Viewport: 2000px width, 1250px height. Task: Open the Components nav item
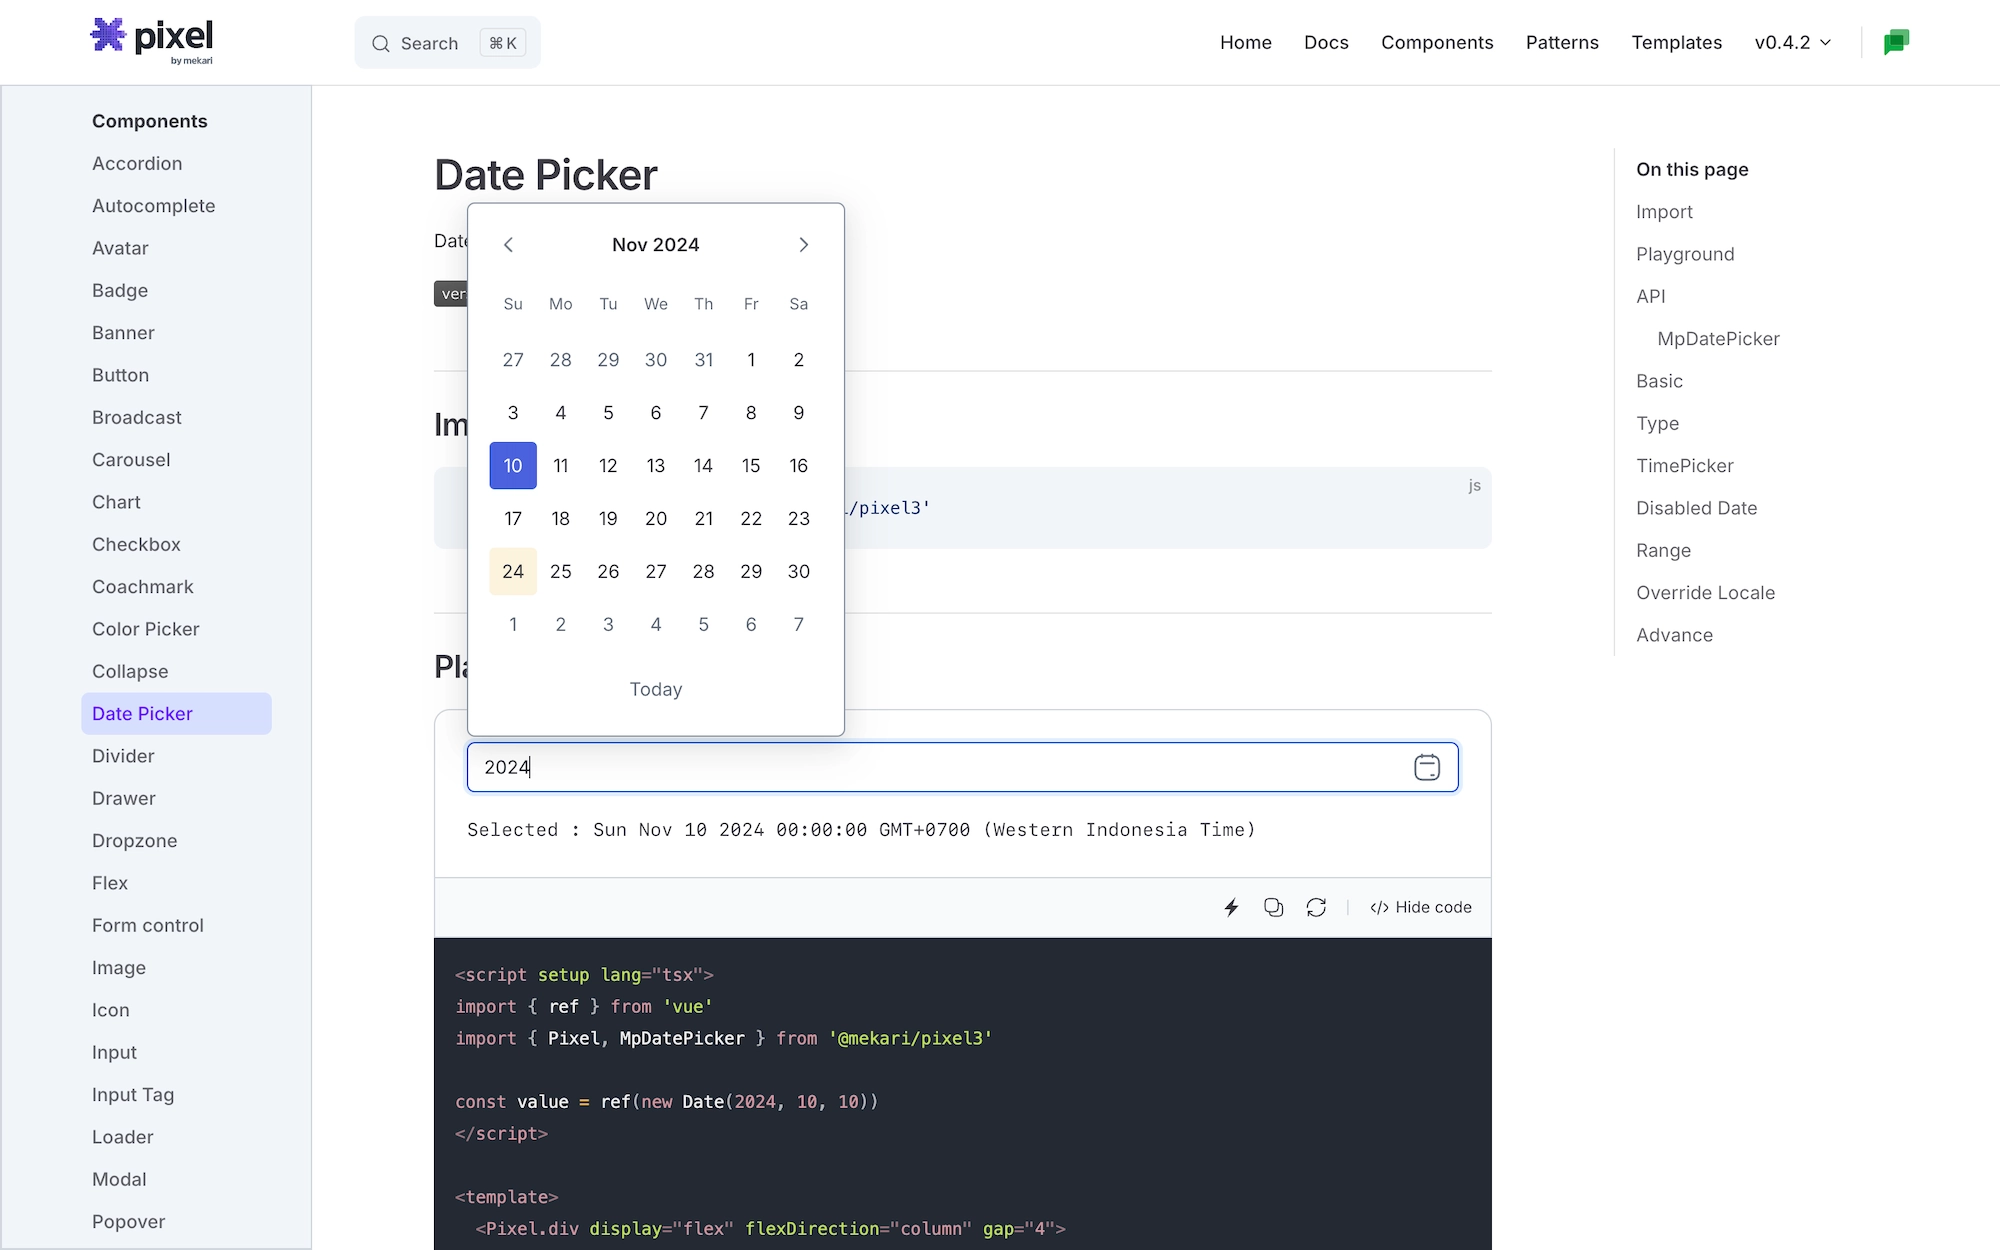pyautogui.click(x=1437, y=42)
